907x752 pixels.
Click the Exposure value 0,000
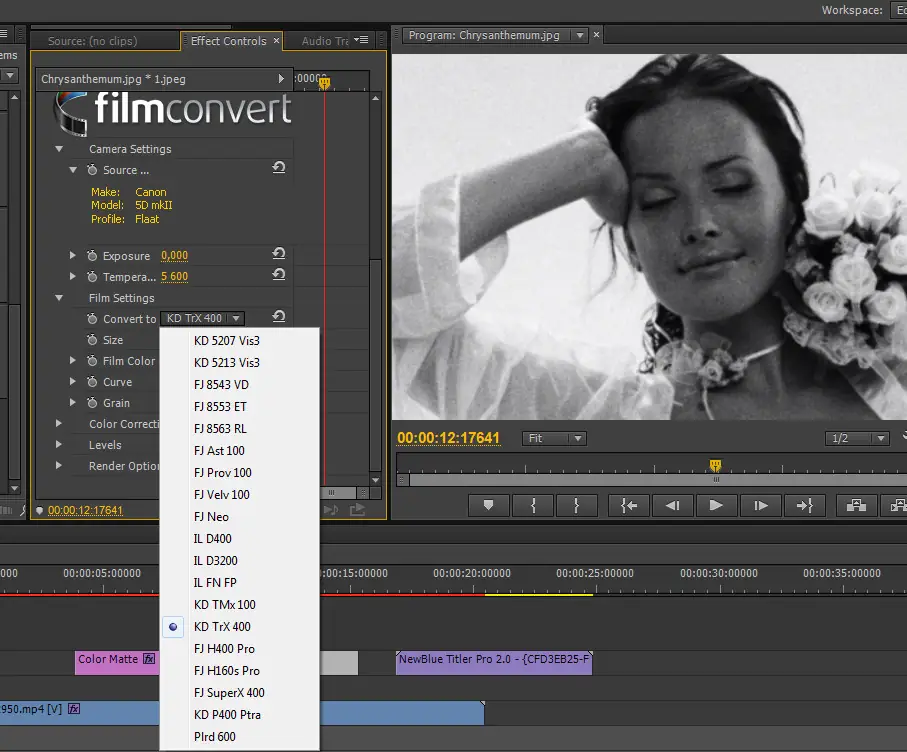(174, 256)
